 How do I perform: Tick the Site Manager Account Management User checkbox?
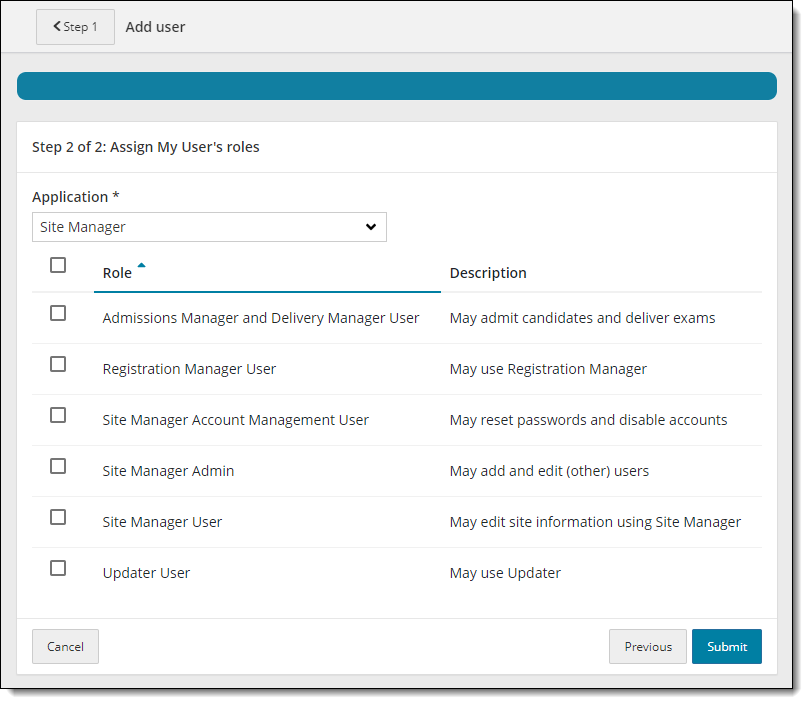tap(58, 415)
